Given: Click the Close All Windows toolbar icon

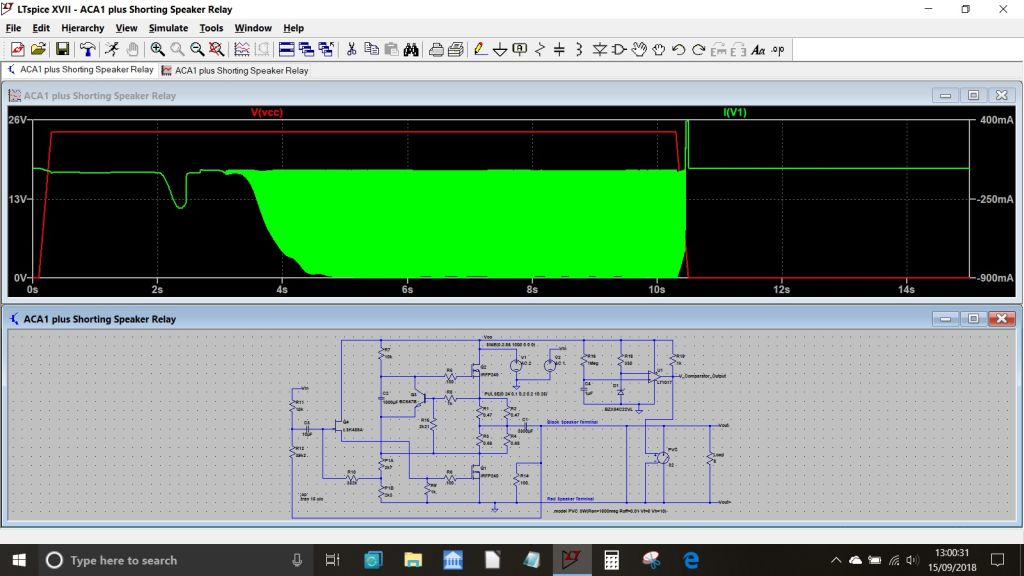Looking at the screenshot, I should tap(326, 50).
